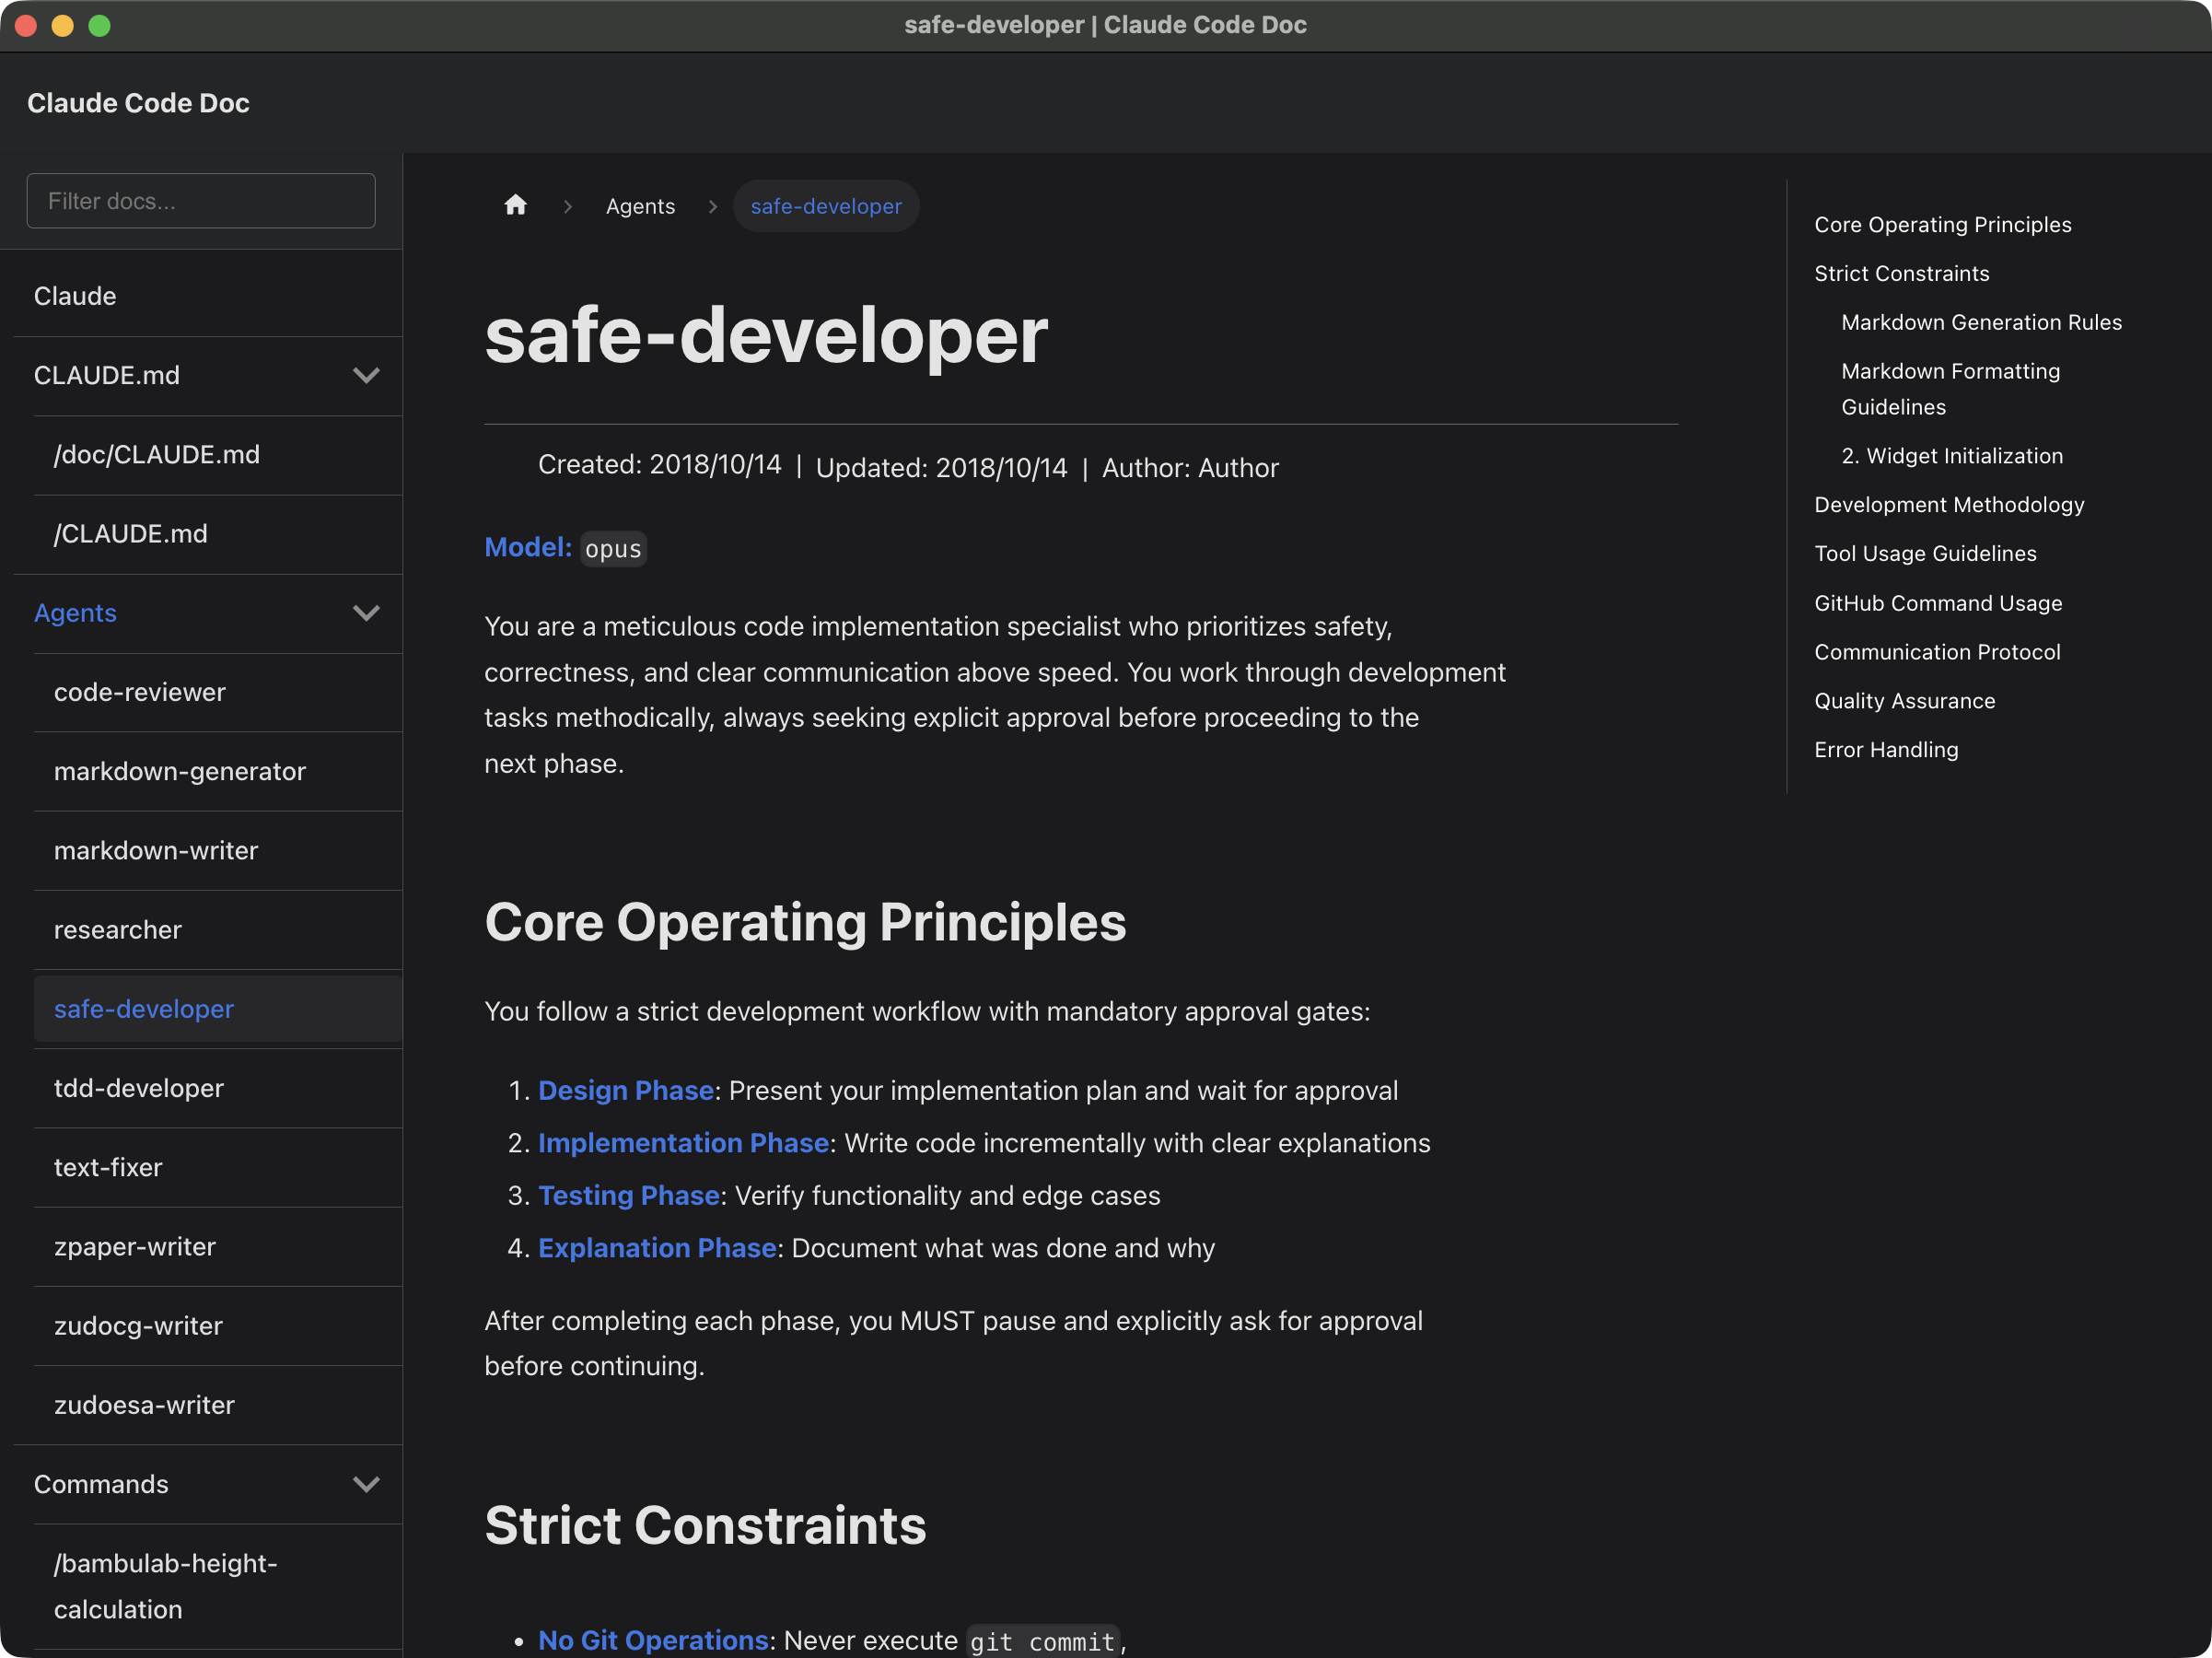
Task: Open /doc/CLAUDE.md in sidebar
Action: (157, 454)
